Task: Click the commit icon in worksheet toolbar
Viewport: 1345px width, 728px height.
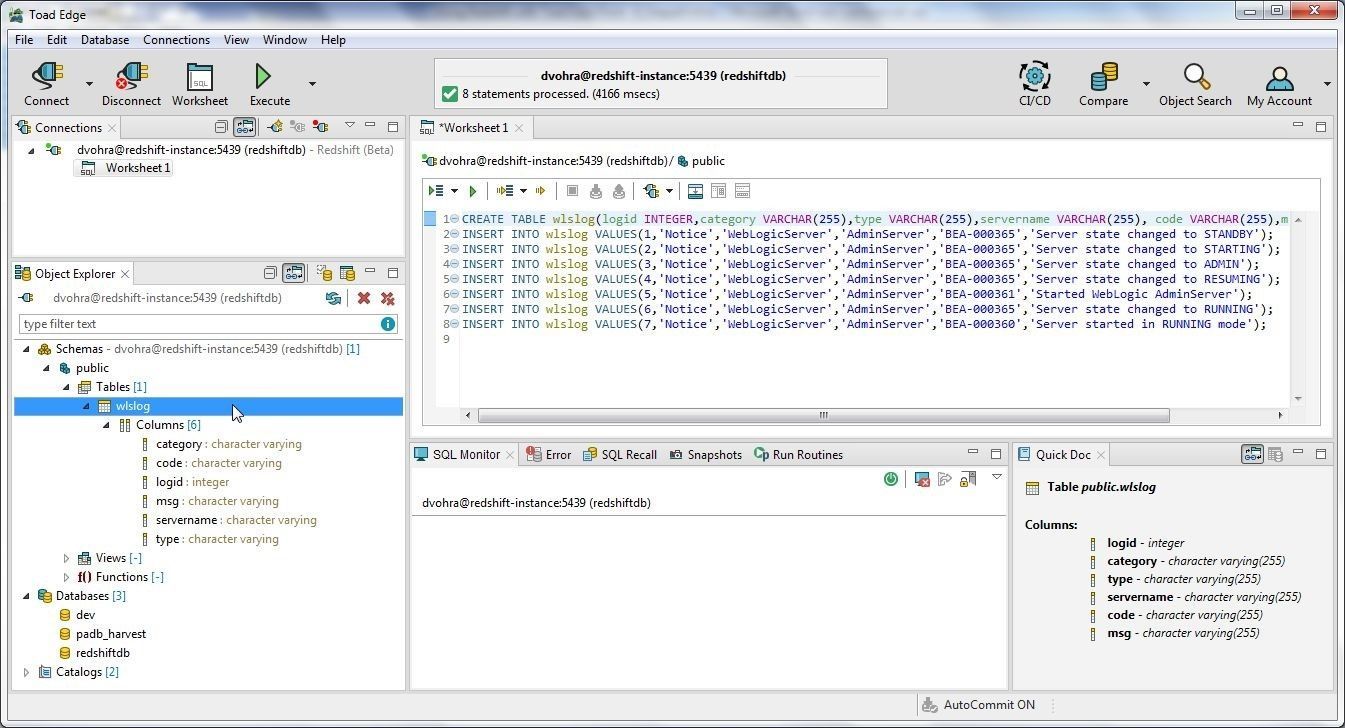Action: tap(596, 191)
